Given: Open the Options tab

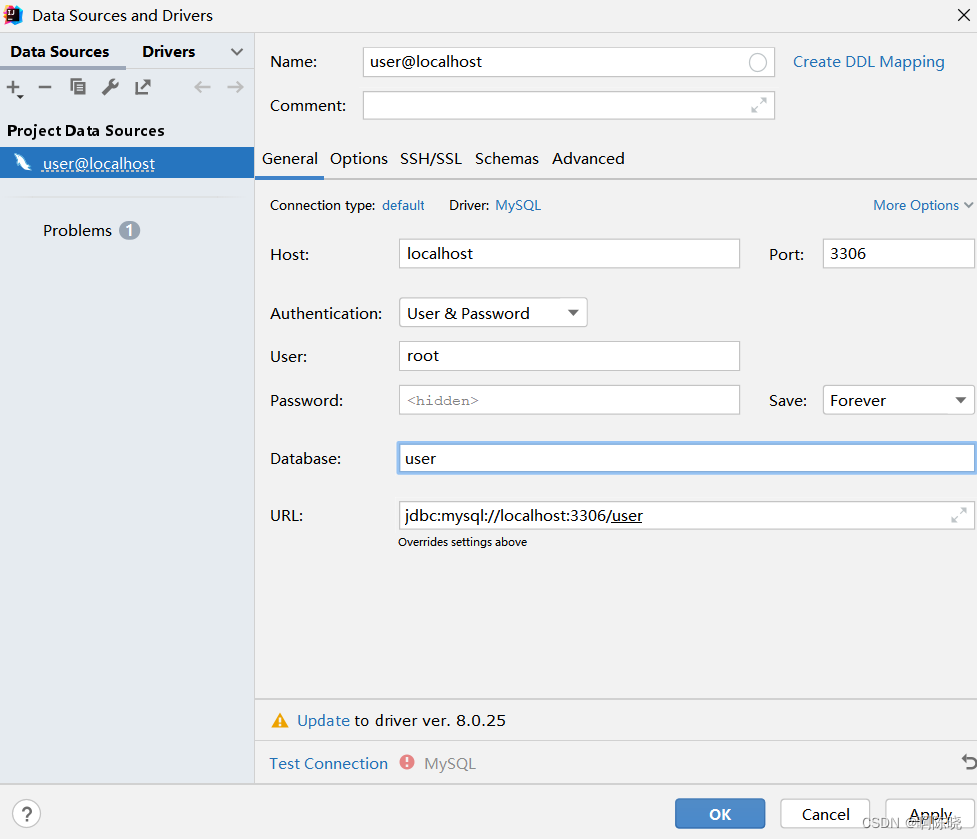Looking at the screenshot, I should click(x=359, y=159).
